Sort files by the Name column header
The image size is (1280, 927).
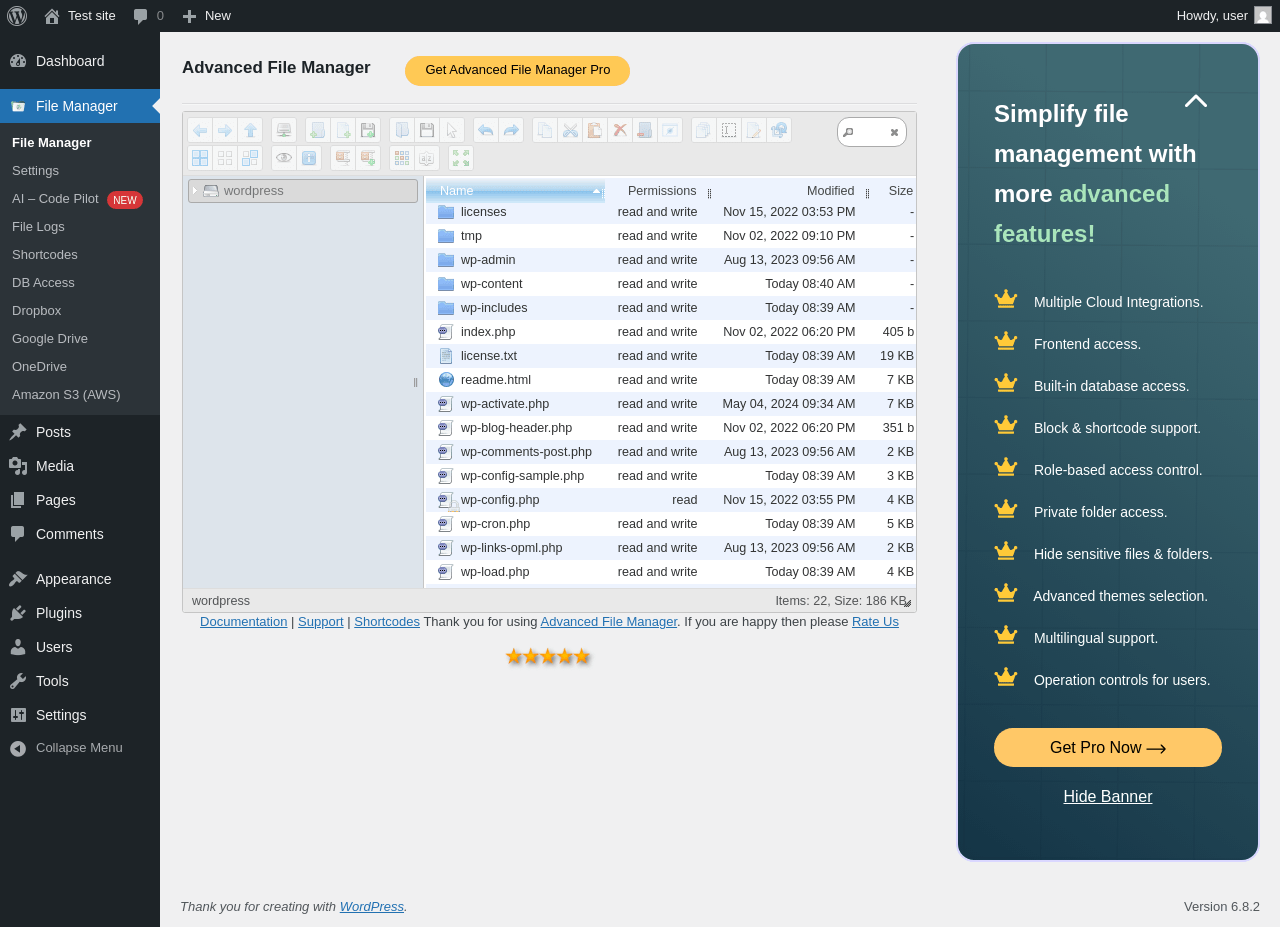(515, 191)
